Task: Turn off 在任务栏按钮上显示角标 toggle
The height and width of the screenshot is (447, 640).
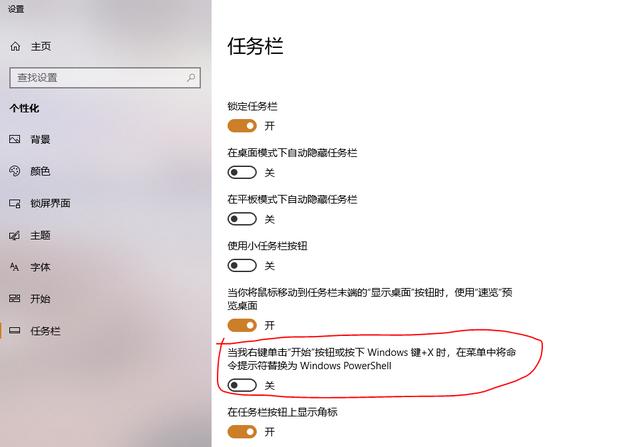Action: coord(242,431)
